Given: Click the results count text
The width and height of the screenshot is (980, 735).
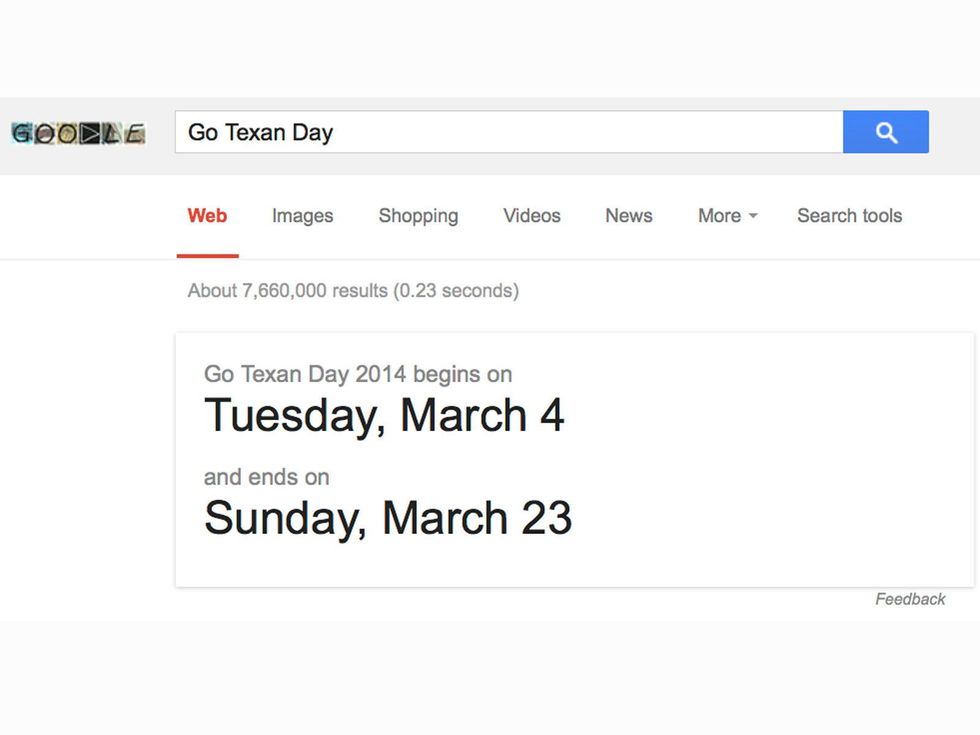Looking at the screenshot, I should click(x=352, y=290).
